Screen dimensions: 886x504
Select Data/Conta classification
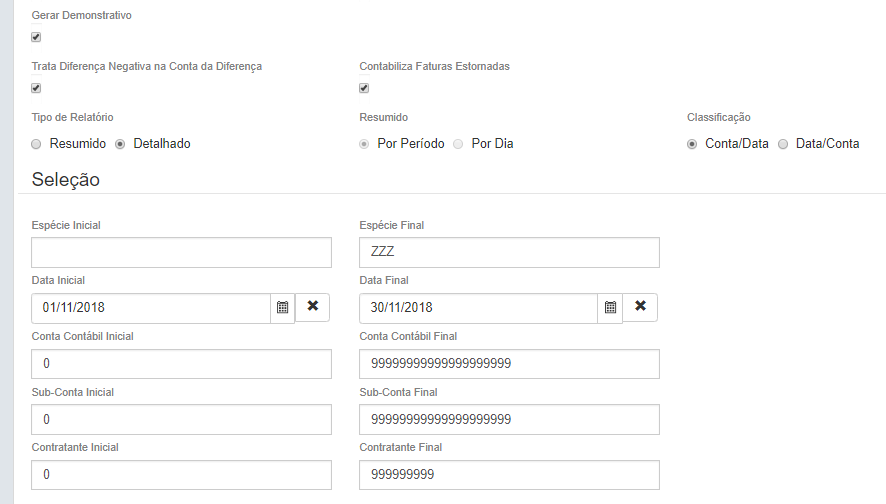click(783, 144)
